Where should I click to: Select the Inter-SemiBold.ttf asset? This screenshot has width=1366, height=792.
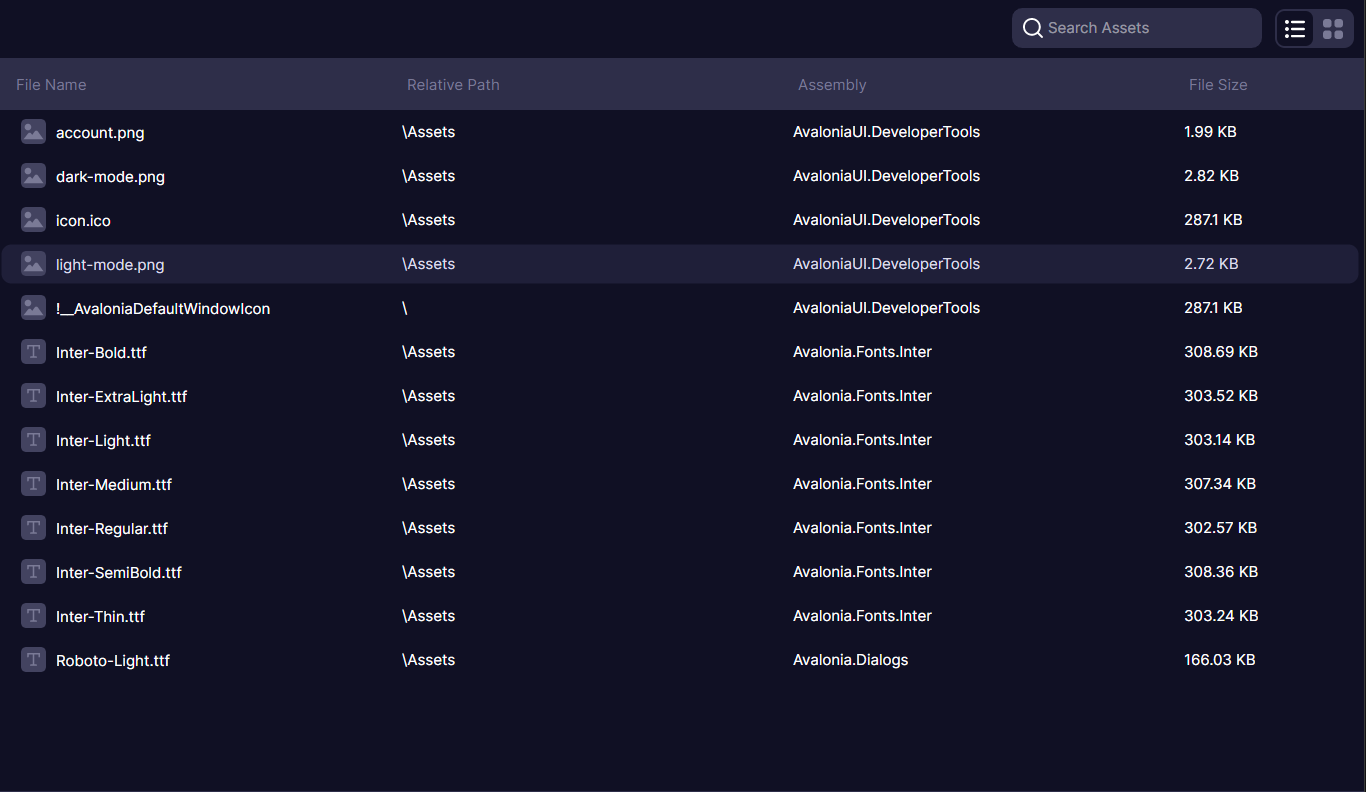400,571
